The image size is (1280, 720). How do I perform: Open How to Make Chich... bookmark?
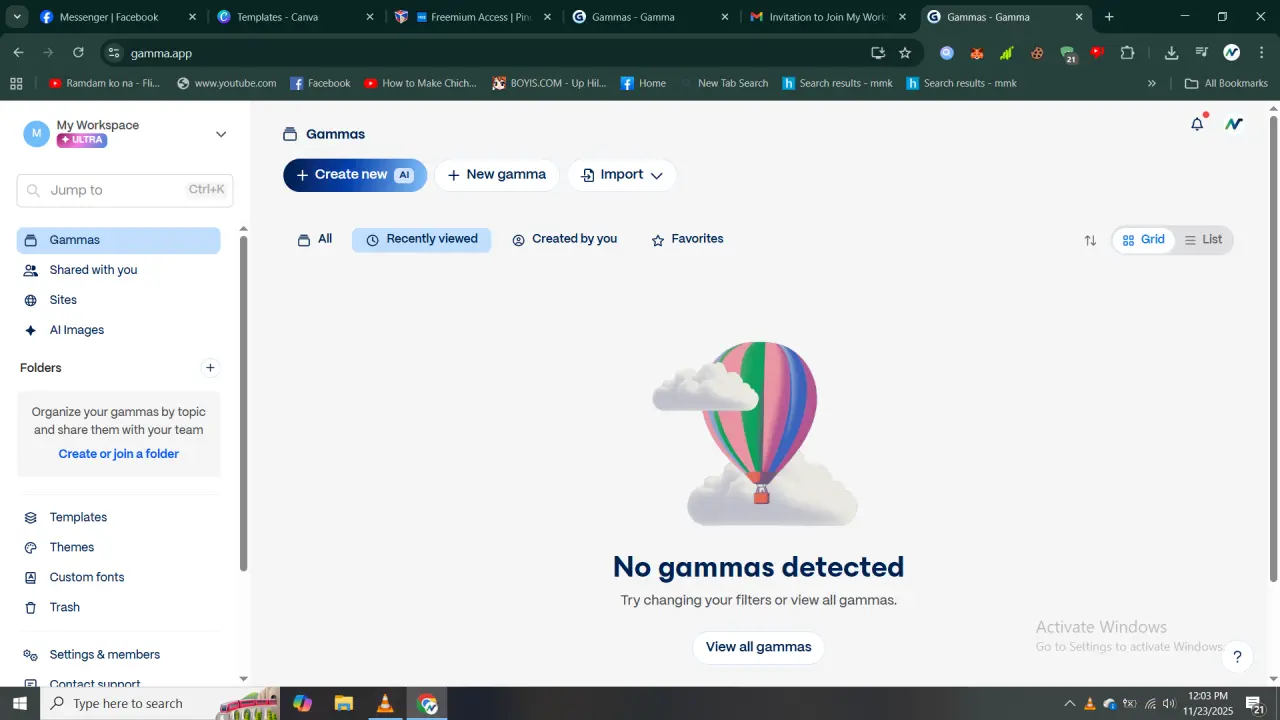[420, 83]
